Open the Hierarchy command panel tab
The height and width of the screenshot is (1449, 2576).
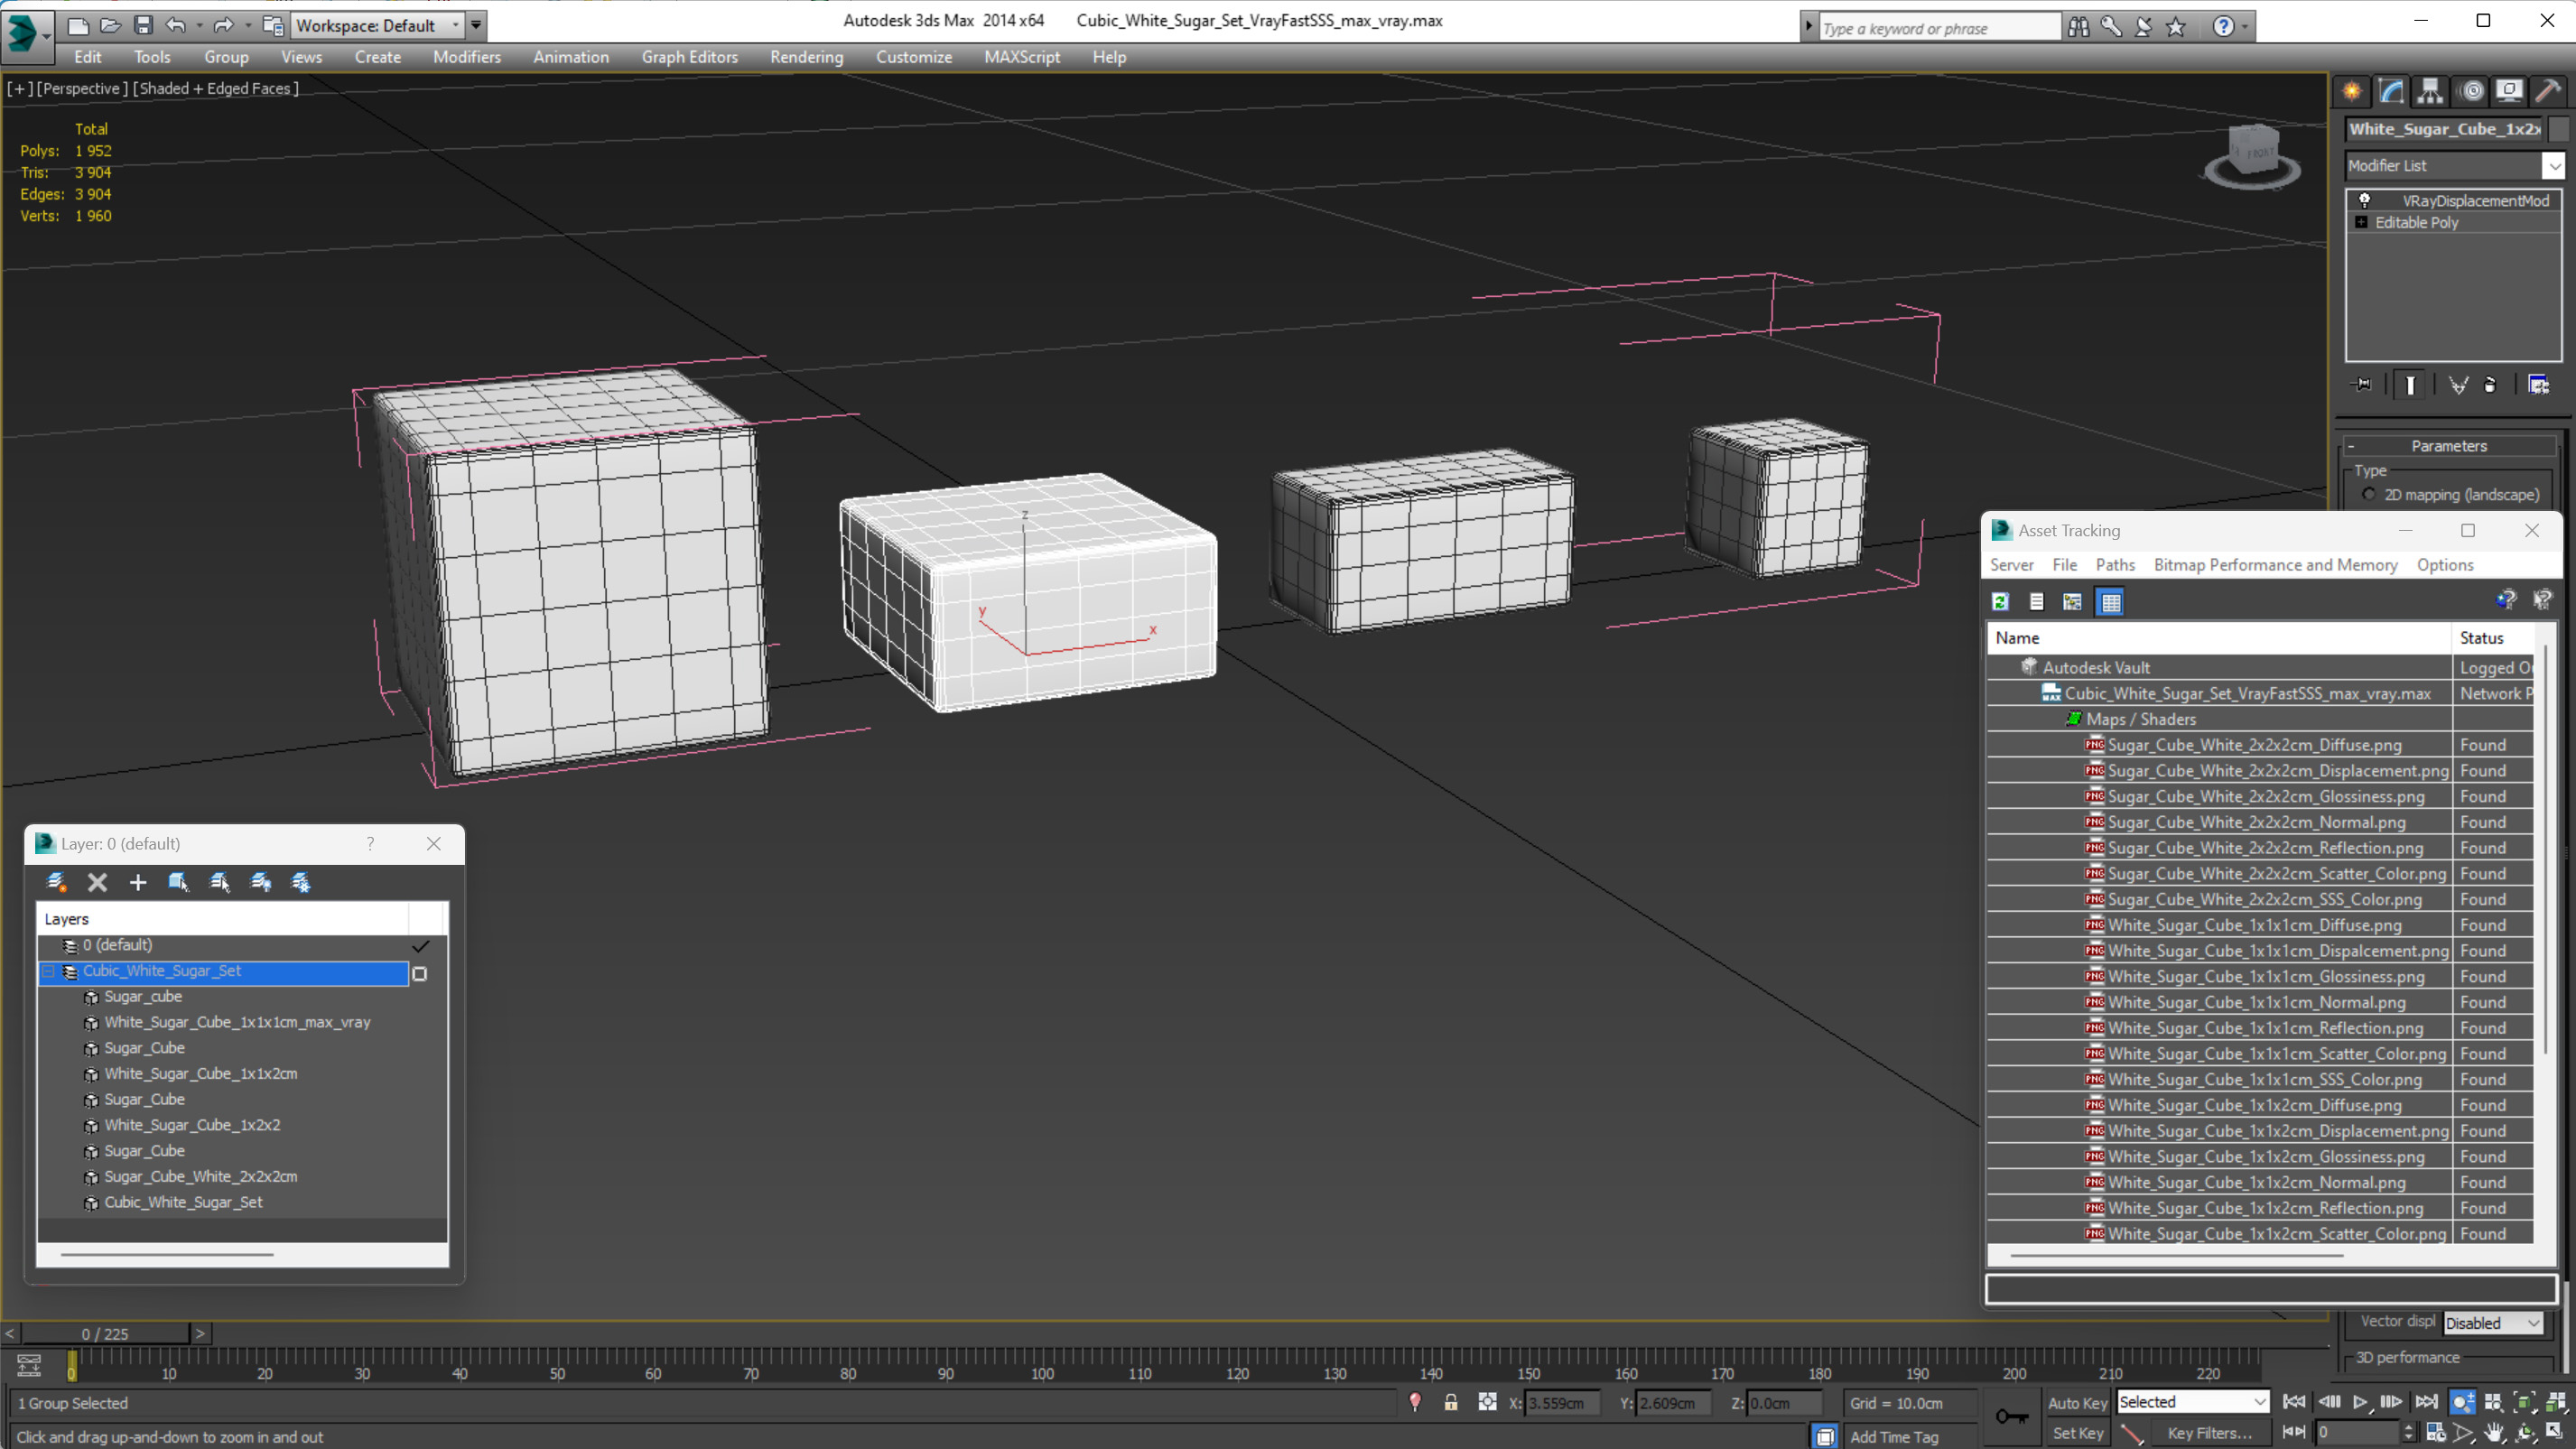tap(2430, 91)
